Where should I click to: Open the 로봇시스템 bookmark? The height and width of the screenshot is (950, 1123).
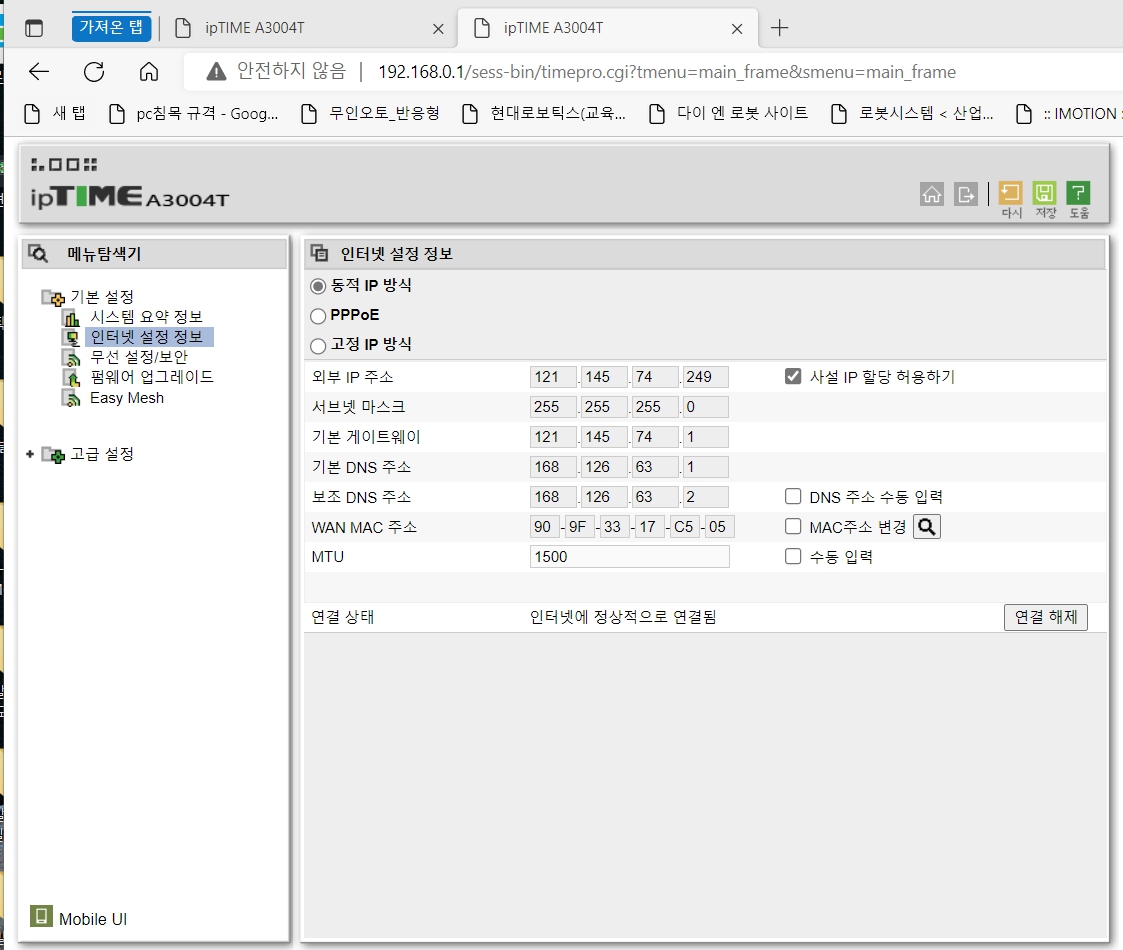(912, 113)
